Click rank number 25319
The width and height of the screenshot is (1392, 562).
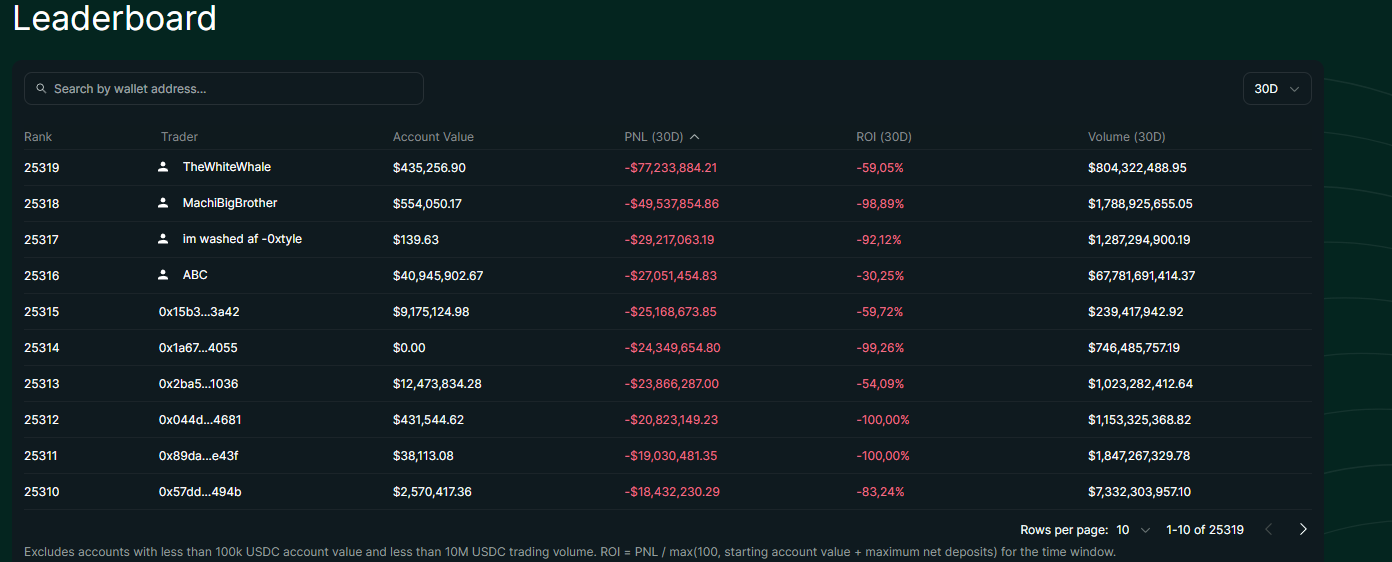point(42,168)
